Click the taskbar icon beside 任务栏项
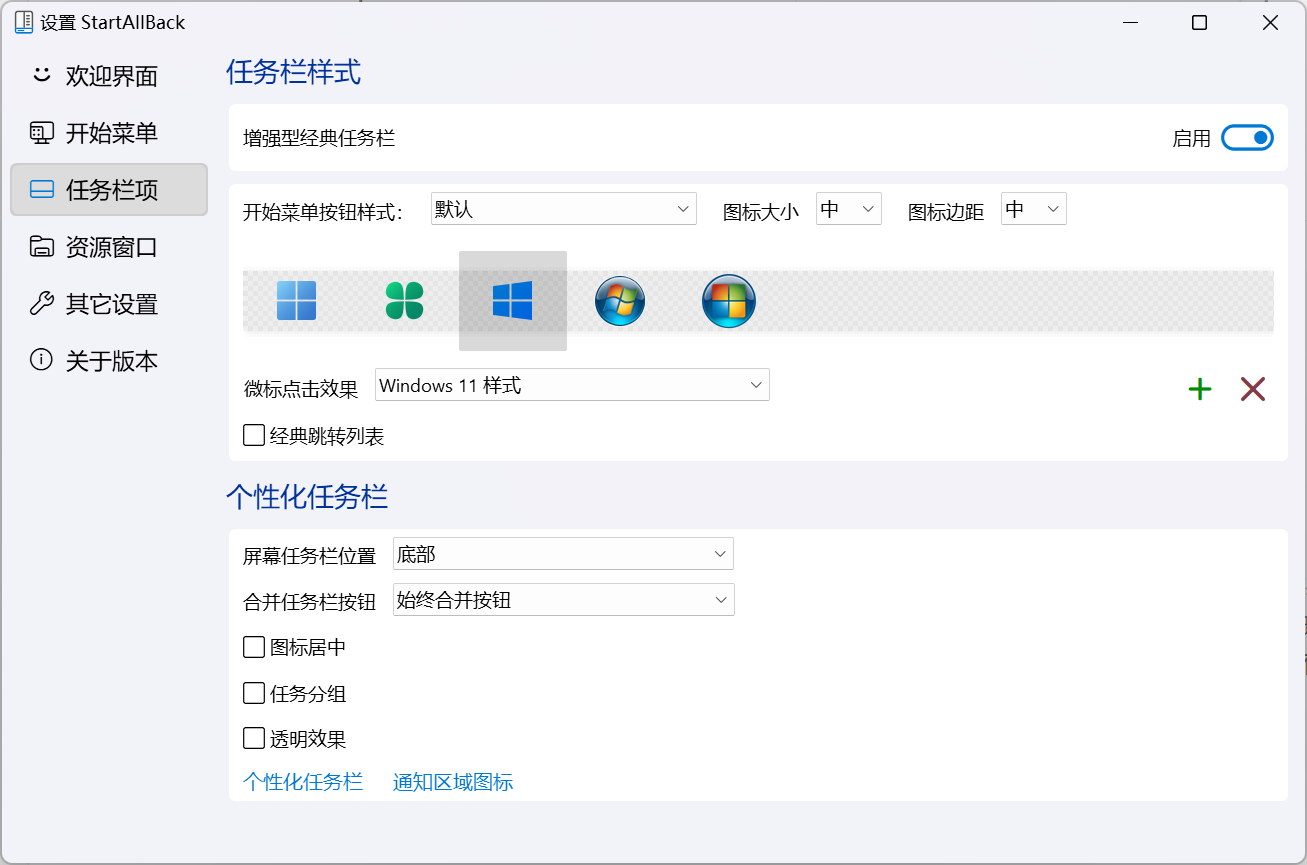1307x865 pixels. pos(41,189)
